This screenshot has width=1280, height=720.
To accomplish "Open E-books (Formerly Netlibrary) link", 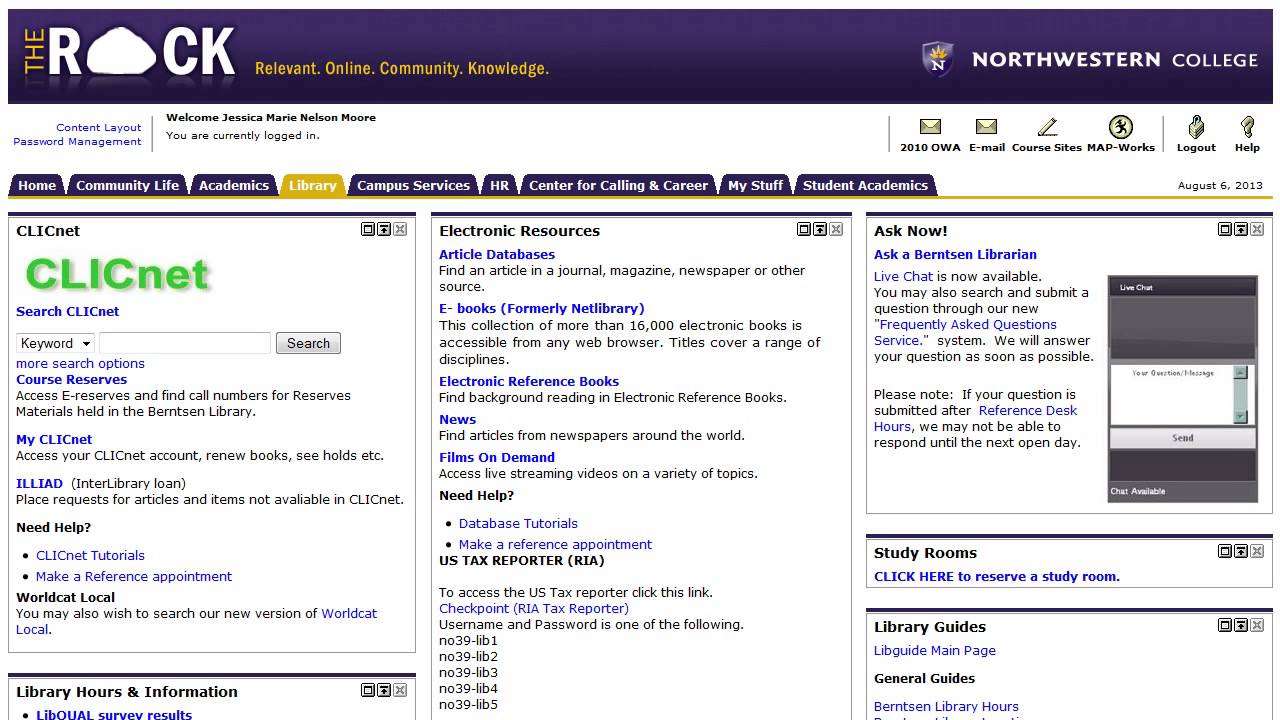I will click(x=542, y=308).
